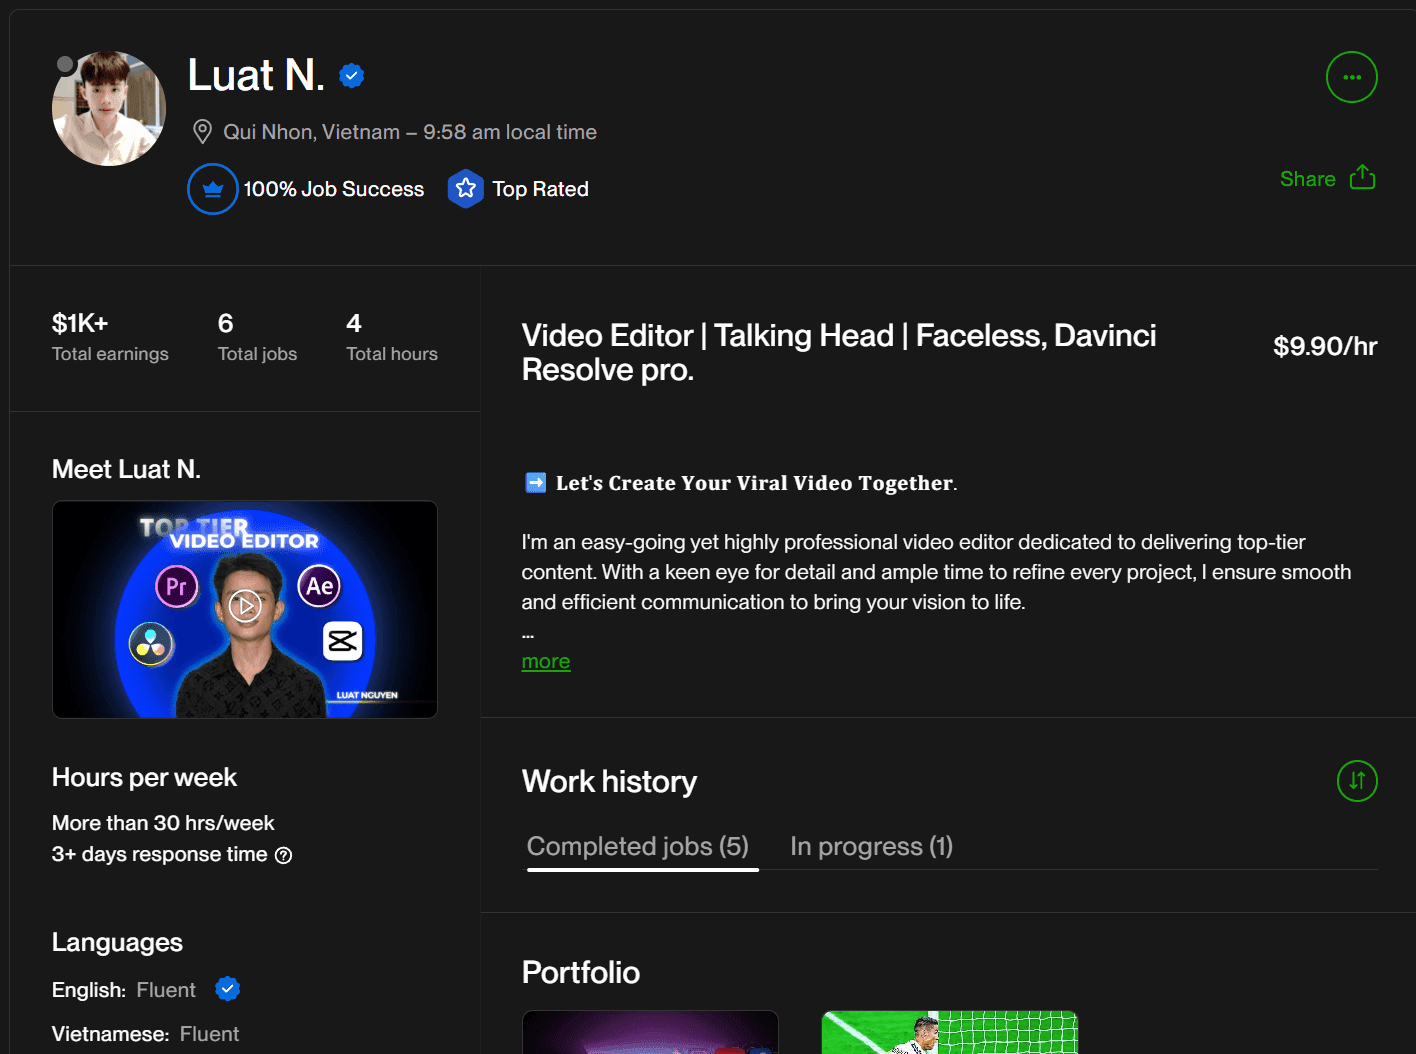Open the first portfolio thumbnail
Viewport: 1416px width, 1054px height.
650,1032
